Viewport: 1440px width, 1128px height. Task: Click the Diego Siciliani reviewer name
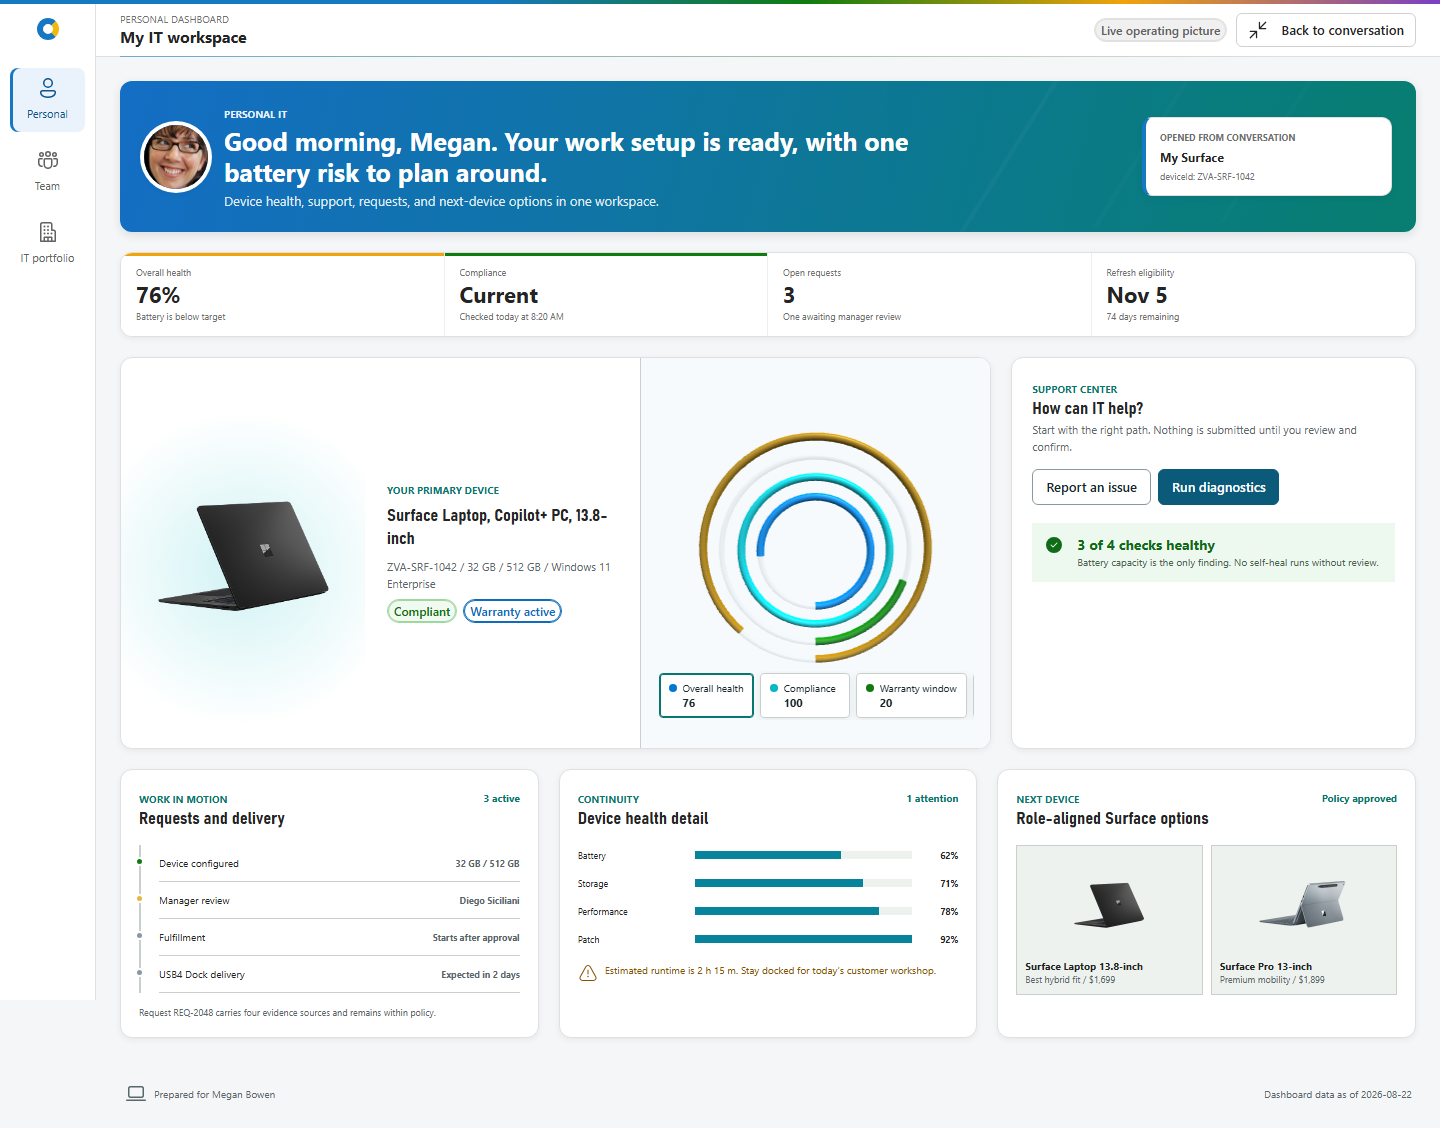point(489,901)
